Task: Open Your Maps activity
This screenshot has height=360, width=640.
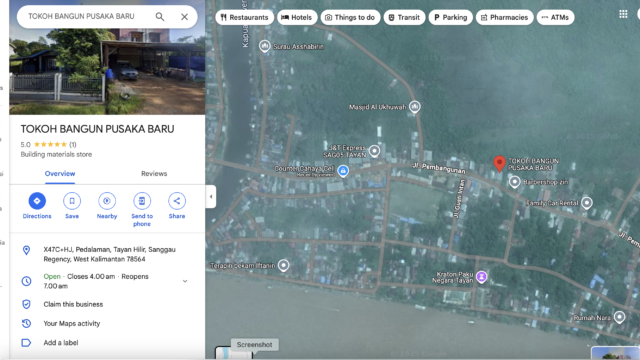Action: pyautogui.click(x=72, y=323)
